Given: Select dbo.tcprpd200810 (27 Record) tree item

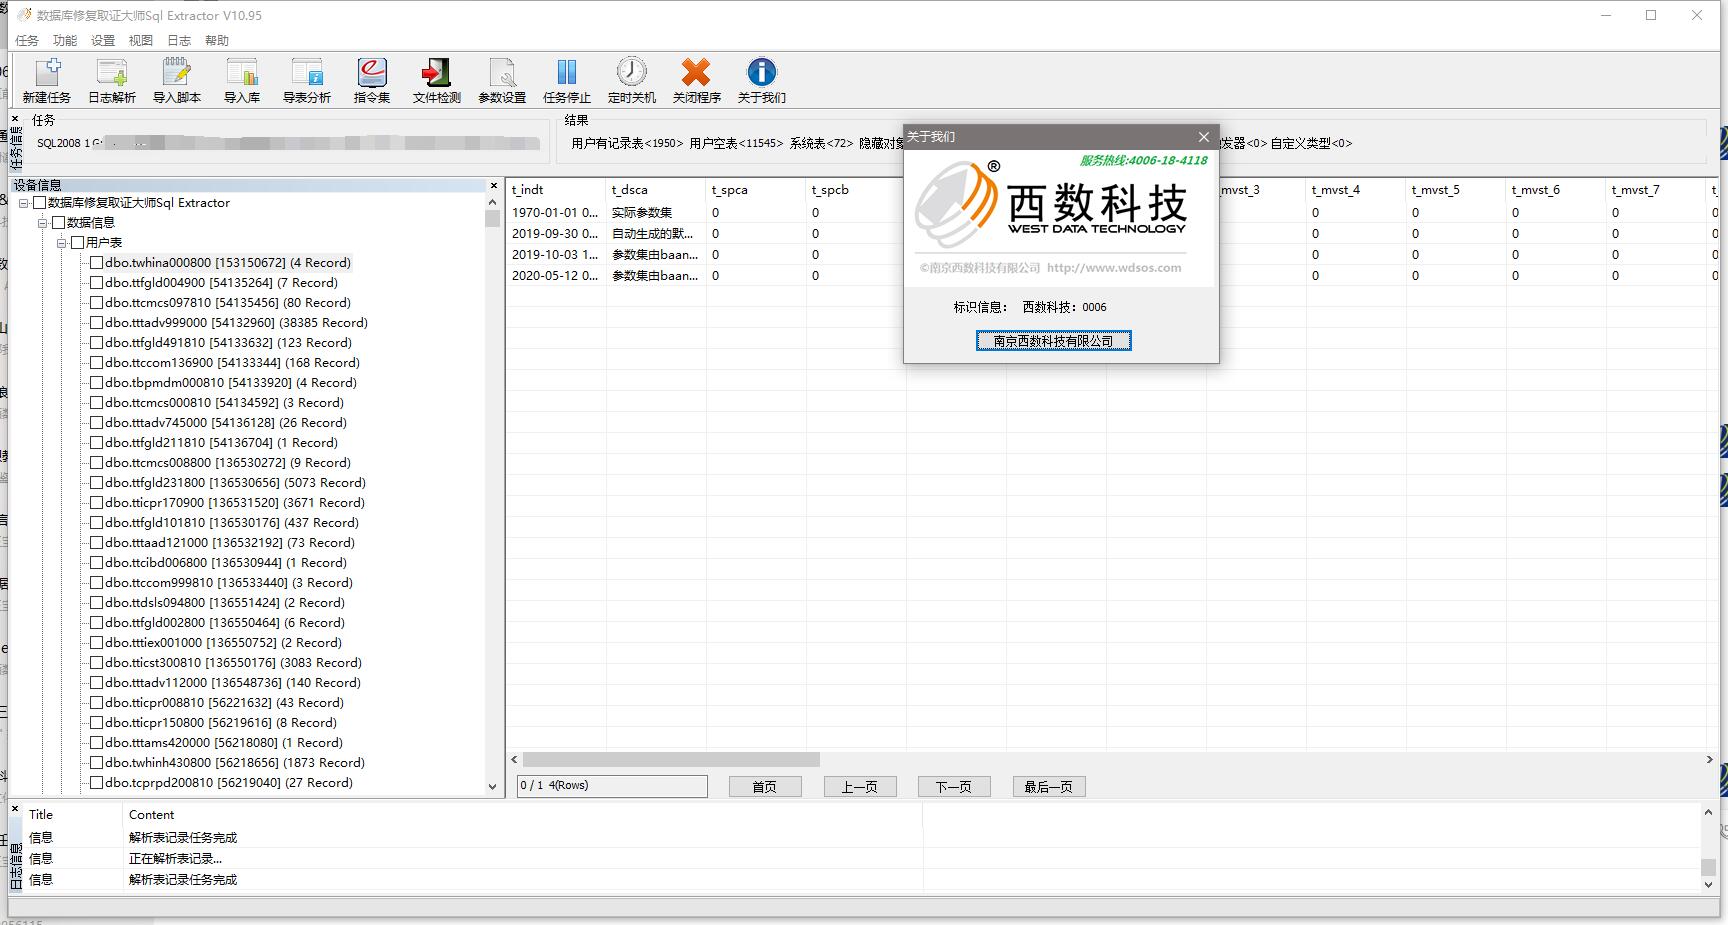Looking at the screenshot, I should click(x=229, y=783).
